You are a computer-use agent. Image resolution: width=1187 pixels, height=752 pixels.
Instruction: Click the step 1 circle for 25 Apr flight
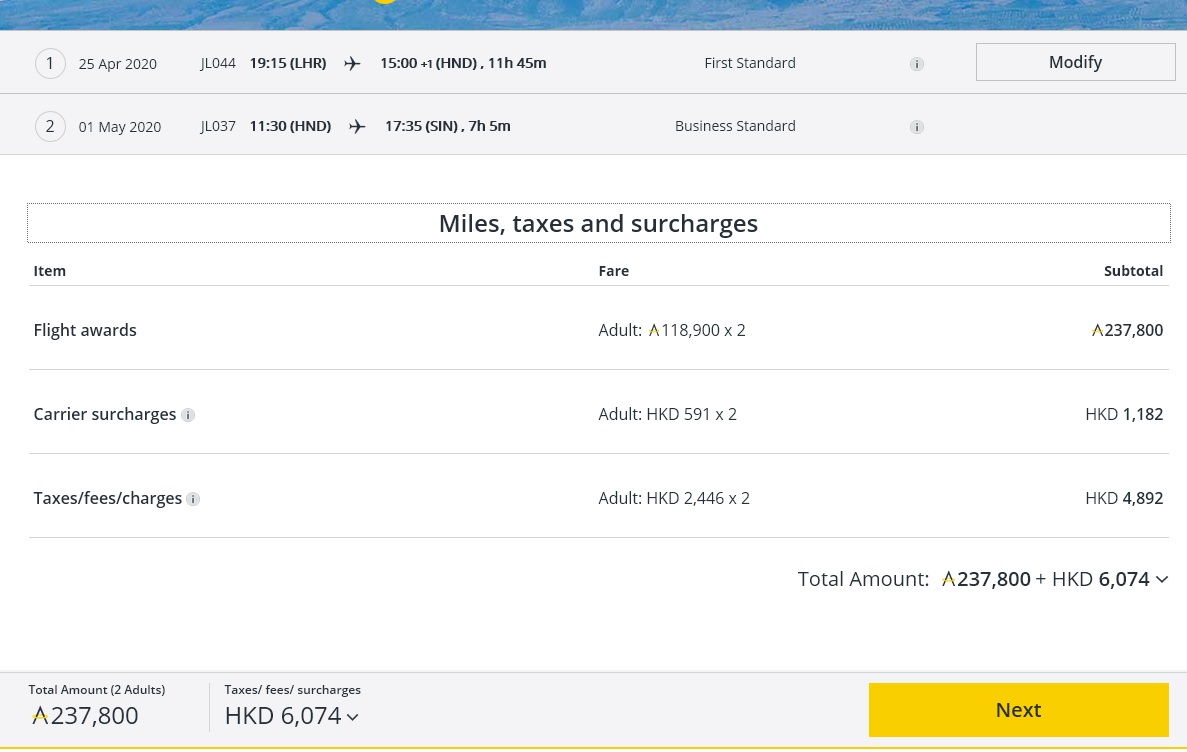pos(50,64)
